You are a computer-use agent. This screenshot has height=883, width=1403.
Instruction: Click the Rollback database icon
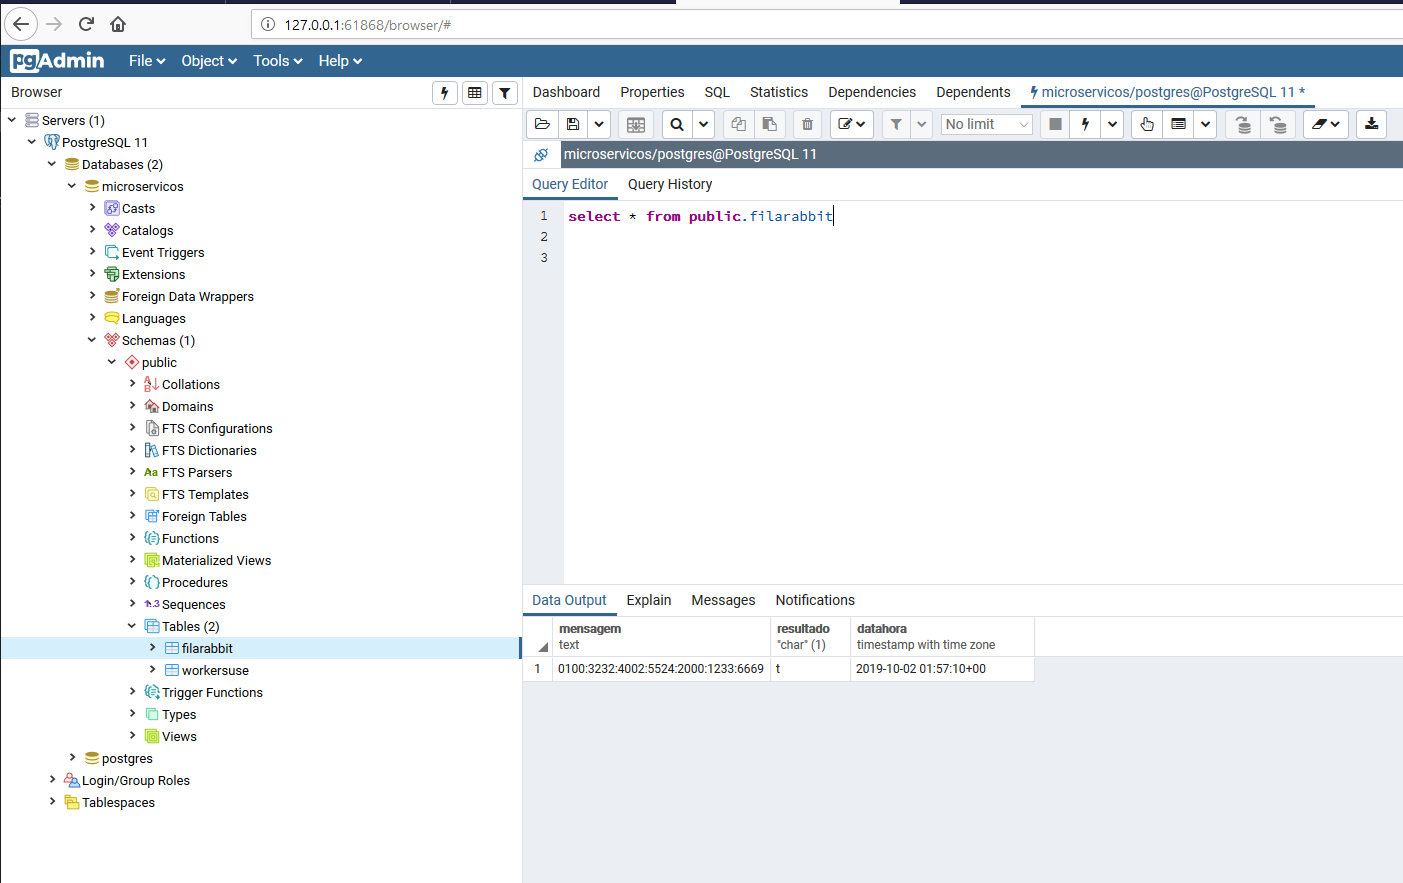(1278, 124)
